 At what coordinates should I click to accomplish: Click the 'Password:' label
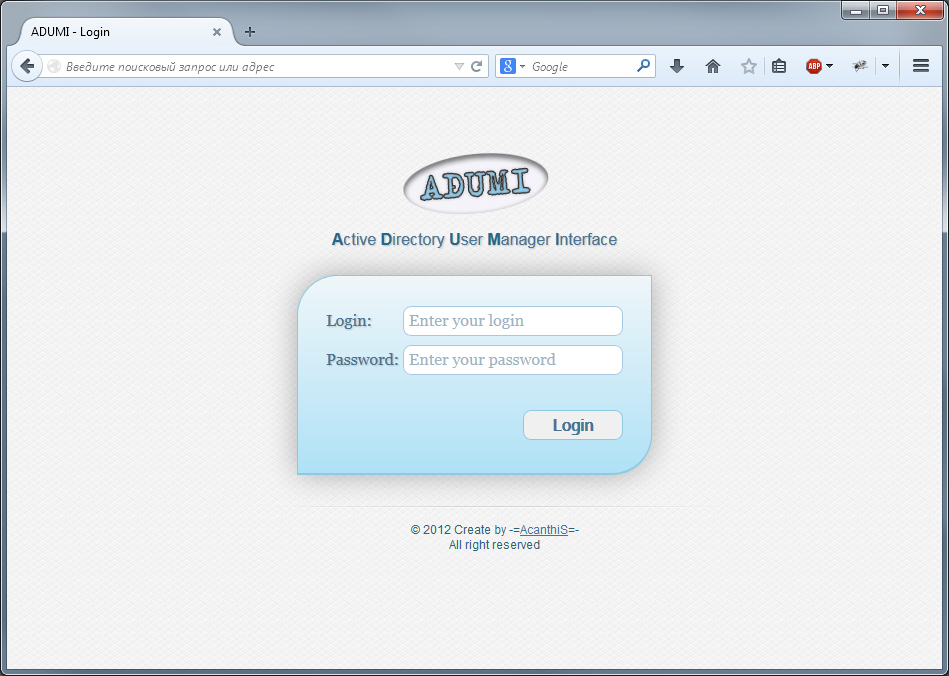pyautogui.click(x=362, y=359)
